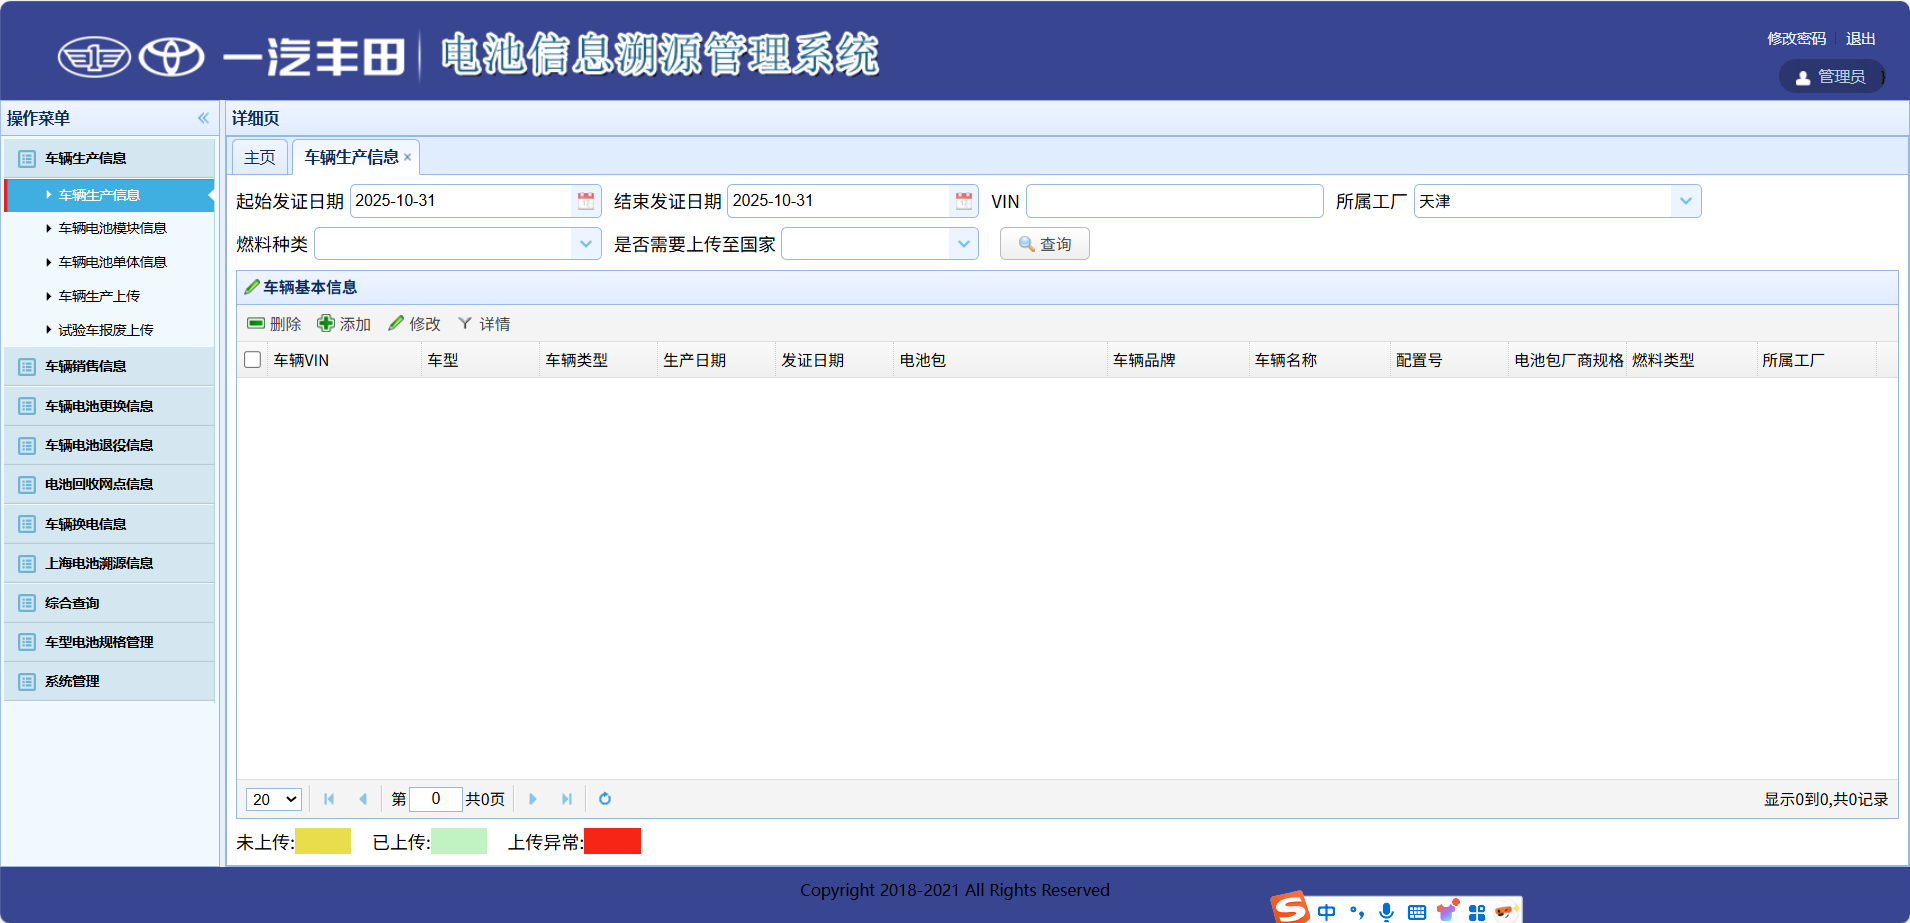Collapse the operation menu with double-chevron
The image size is (1910, 923).
click(202, 117)
